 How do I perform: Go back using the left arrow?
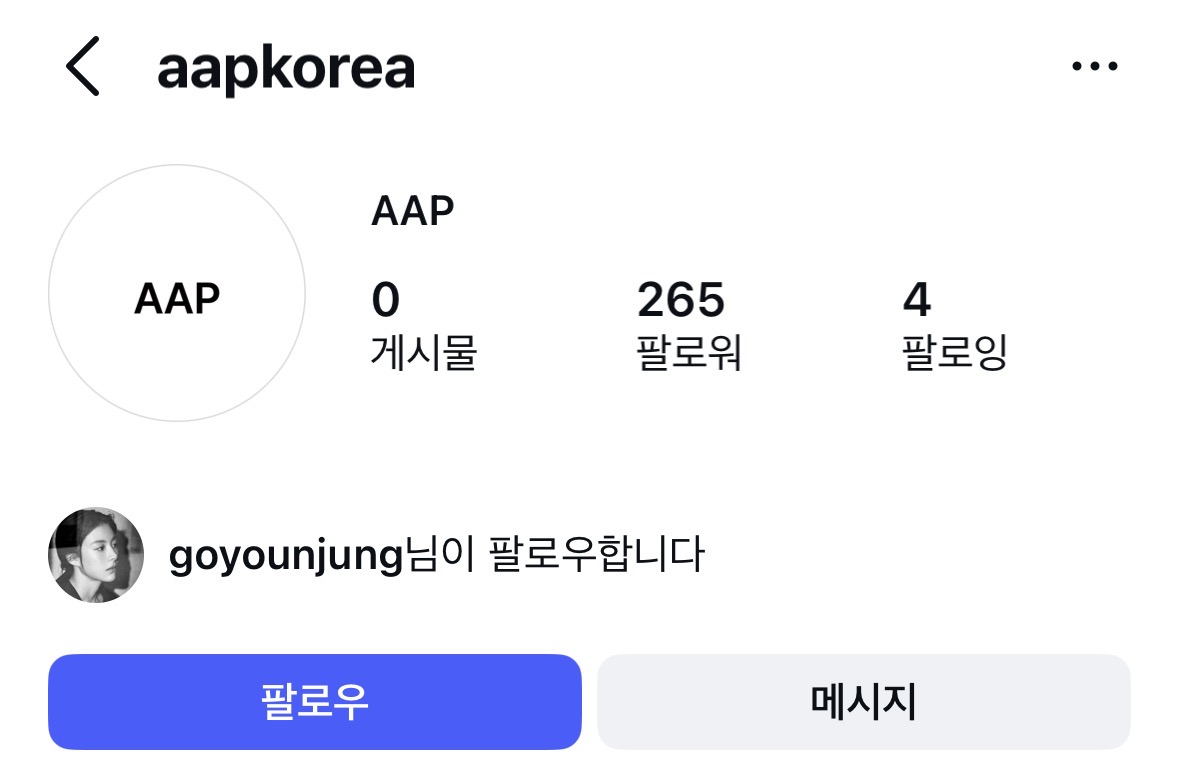pyautogui.click(x=83, y=67)
